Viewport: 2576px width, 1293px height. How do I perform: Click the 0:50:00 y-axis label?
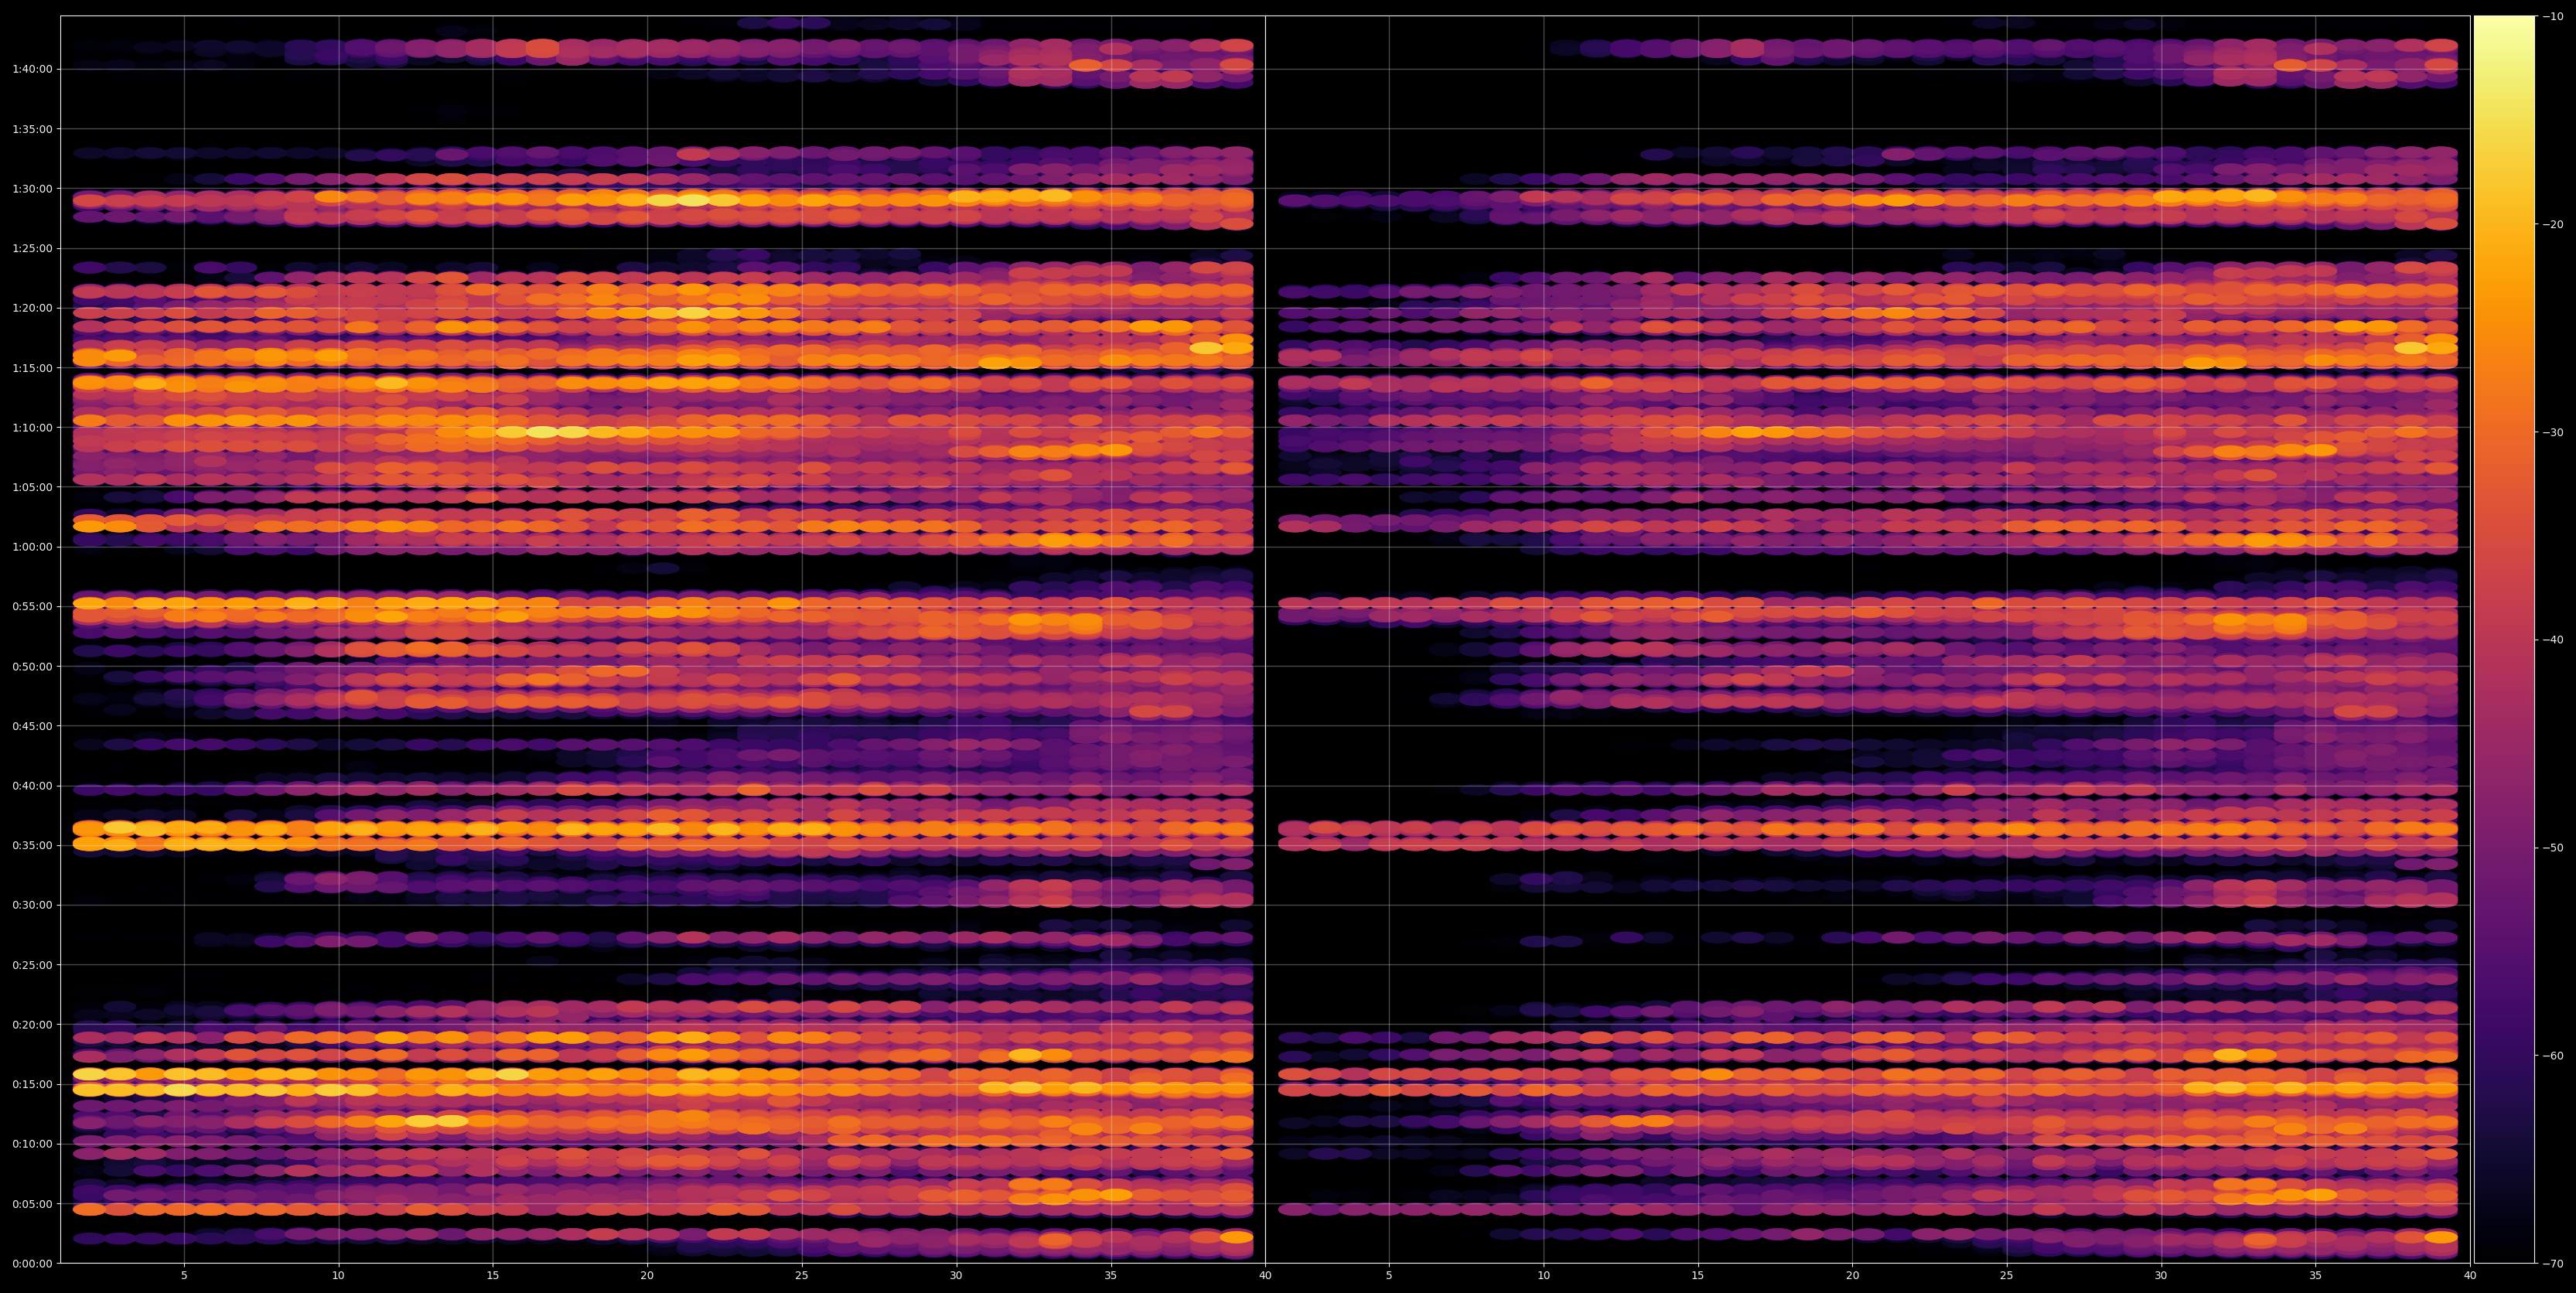pos(33,666)
